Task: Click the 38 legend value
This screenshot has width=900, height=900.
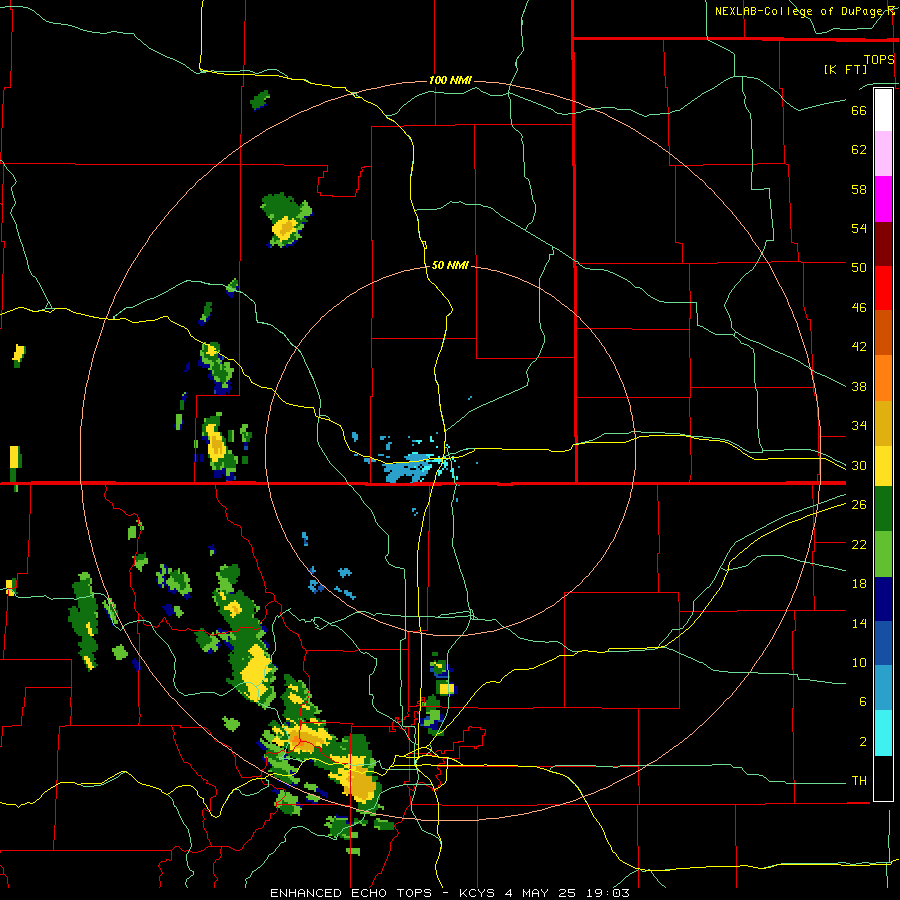Action: click(859, 387)
